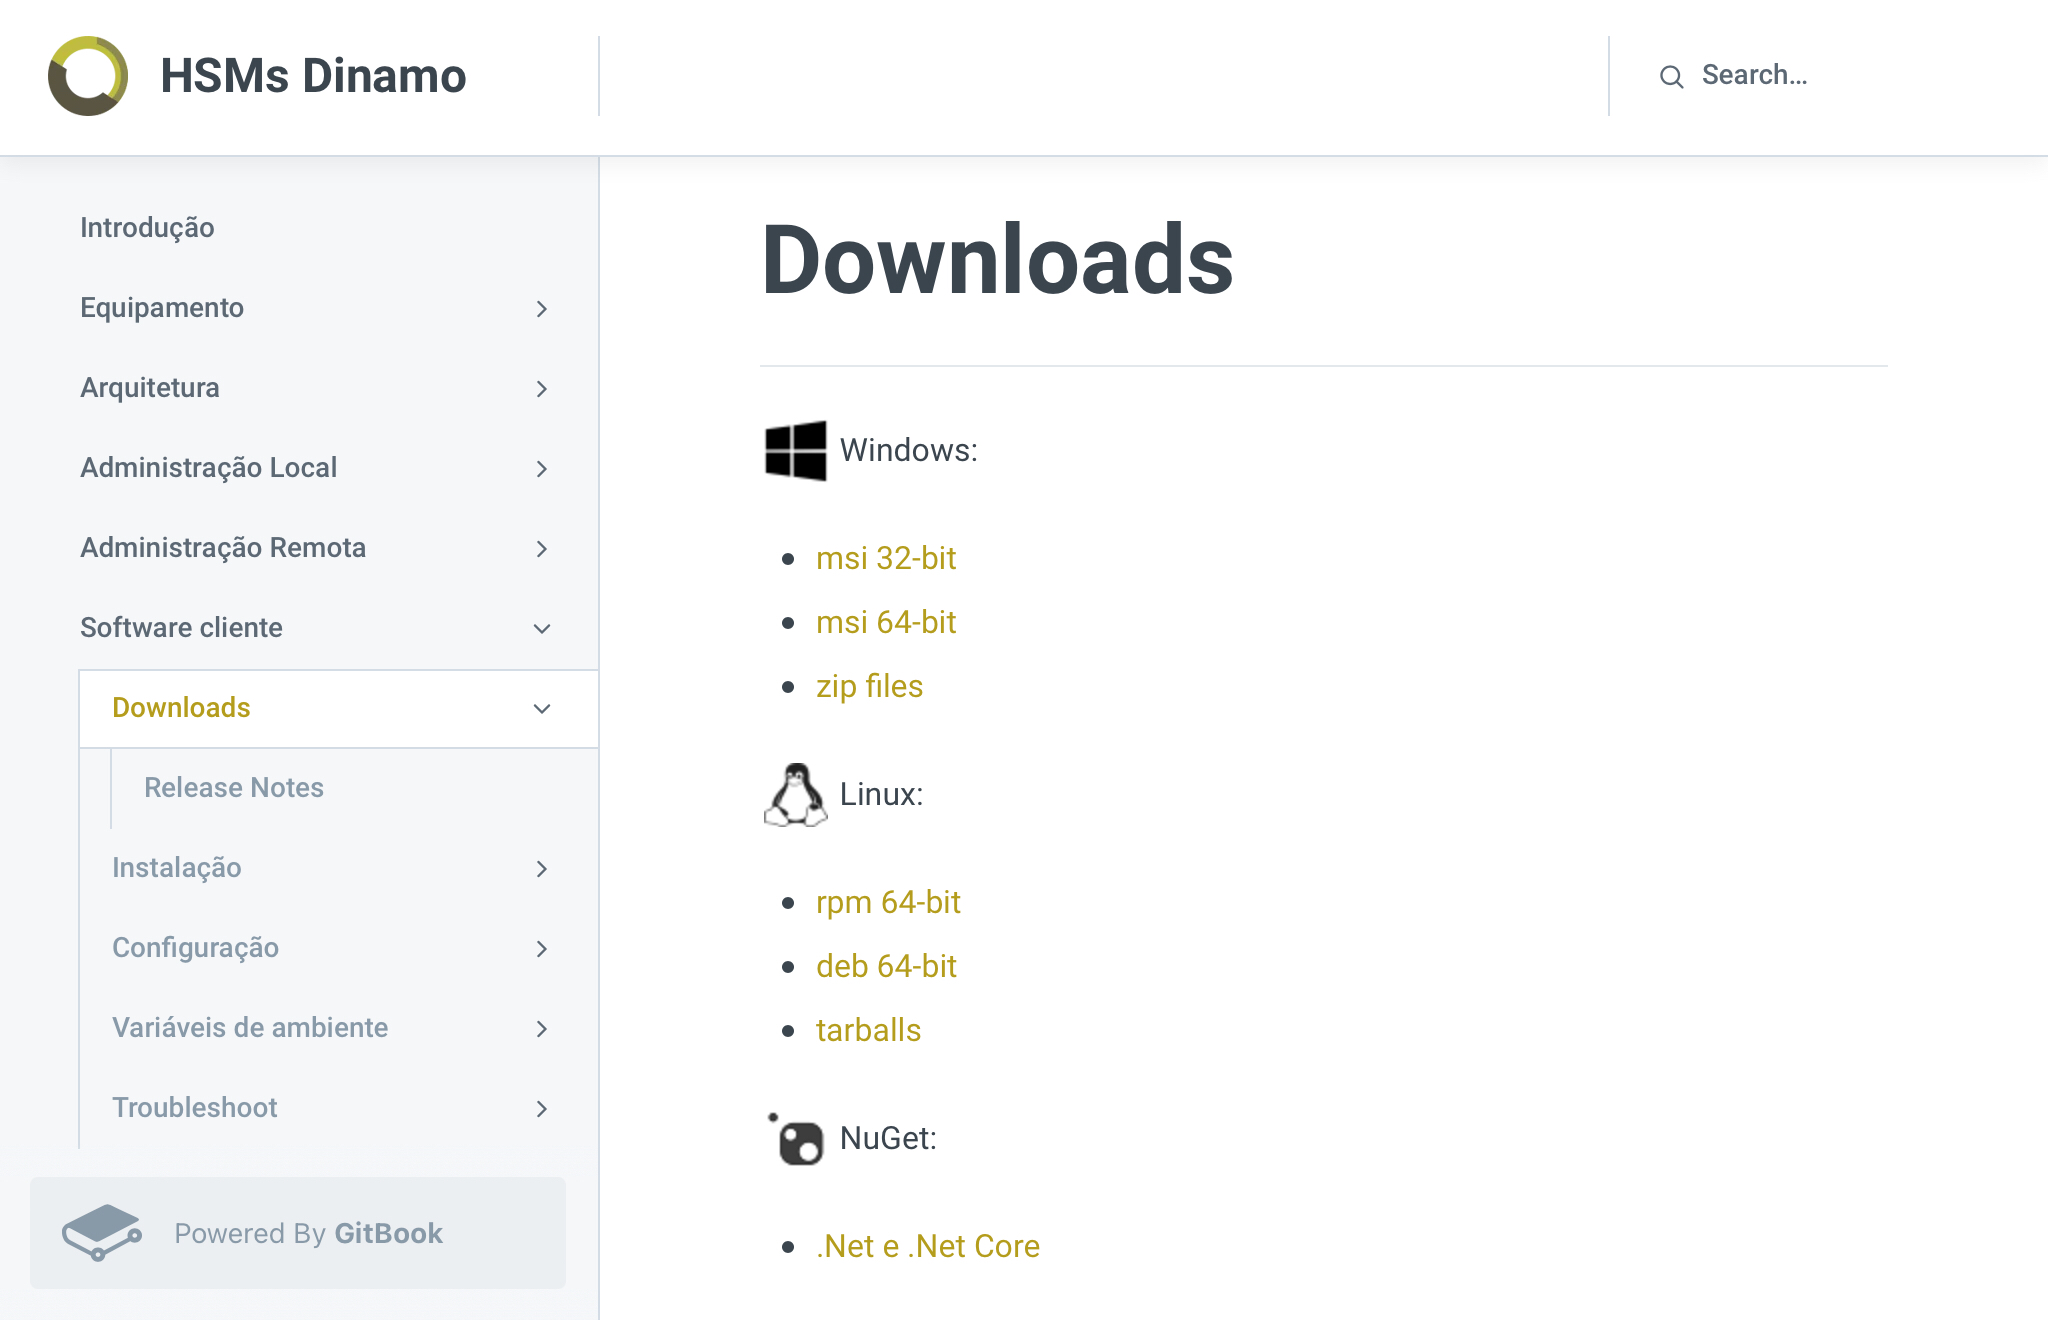Click the Windows: section label
Screen dimensions: 2048x1320
tap(908, 451)
